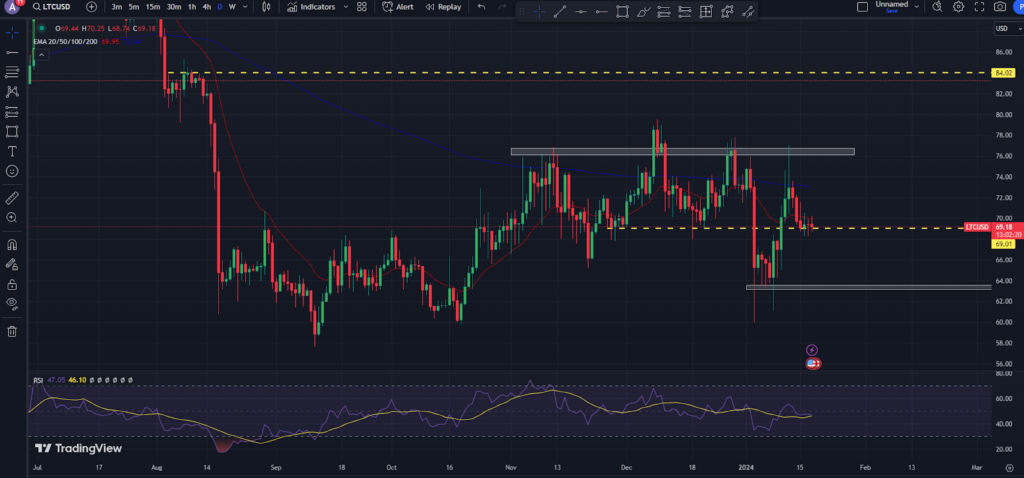Select horizontal ray in favorites toolbar
1024x478 pixels.
601,11
